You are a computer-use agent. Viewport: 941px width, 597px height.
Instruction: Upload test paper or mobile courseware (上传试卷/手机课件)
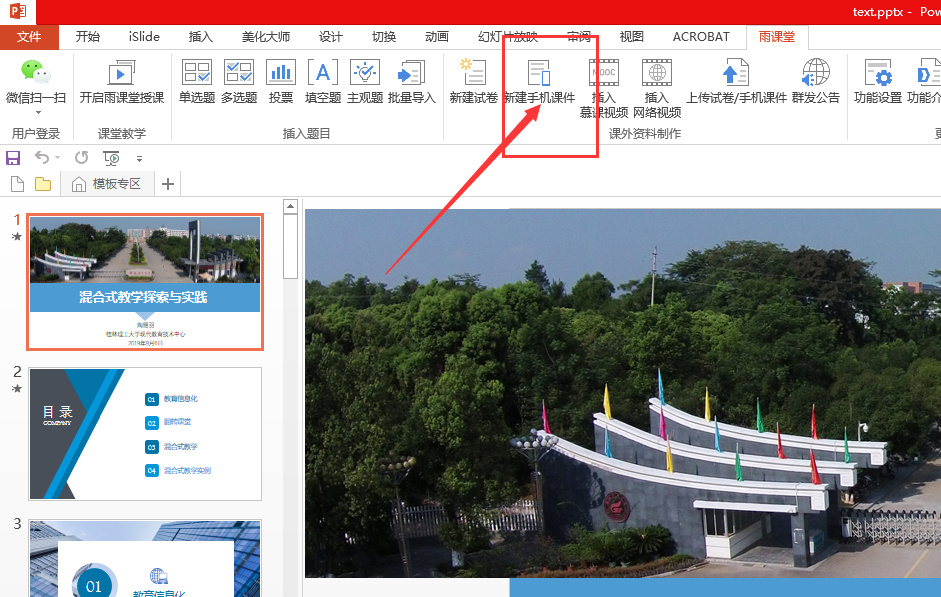click(736, 82)
